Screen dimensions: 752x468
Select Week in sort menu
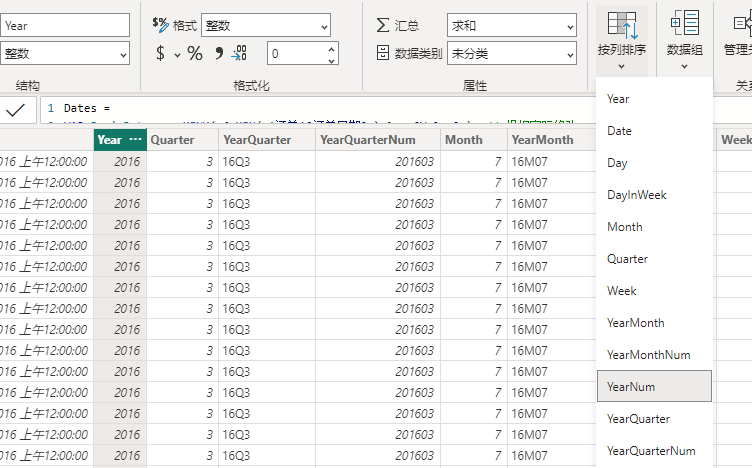click(654, 291)
